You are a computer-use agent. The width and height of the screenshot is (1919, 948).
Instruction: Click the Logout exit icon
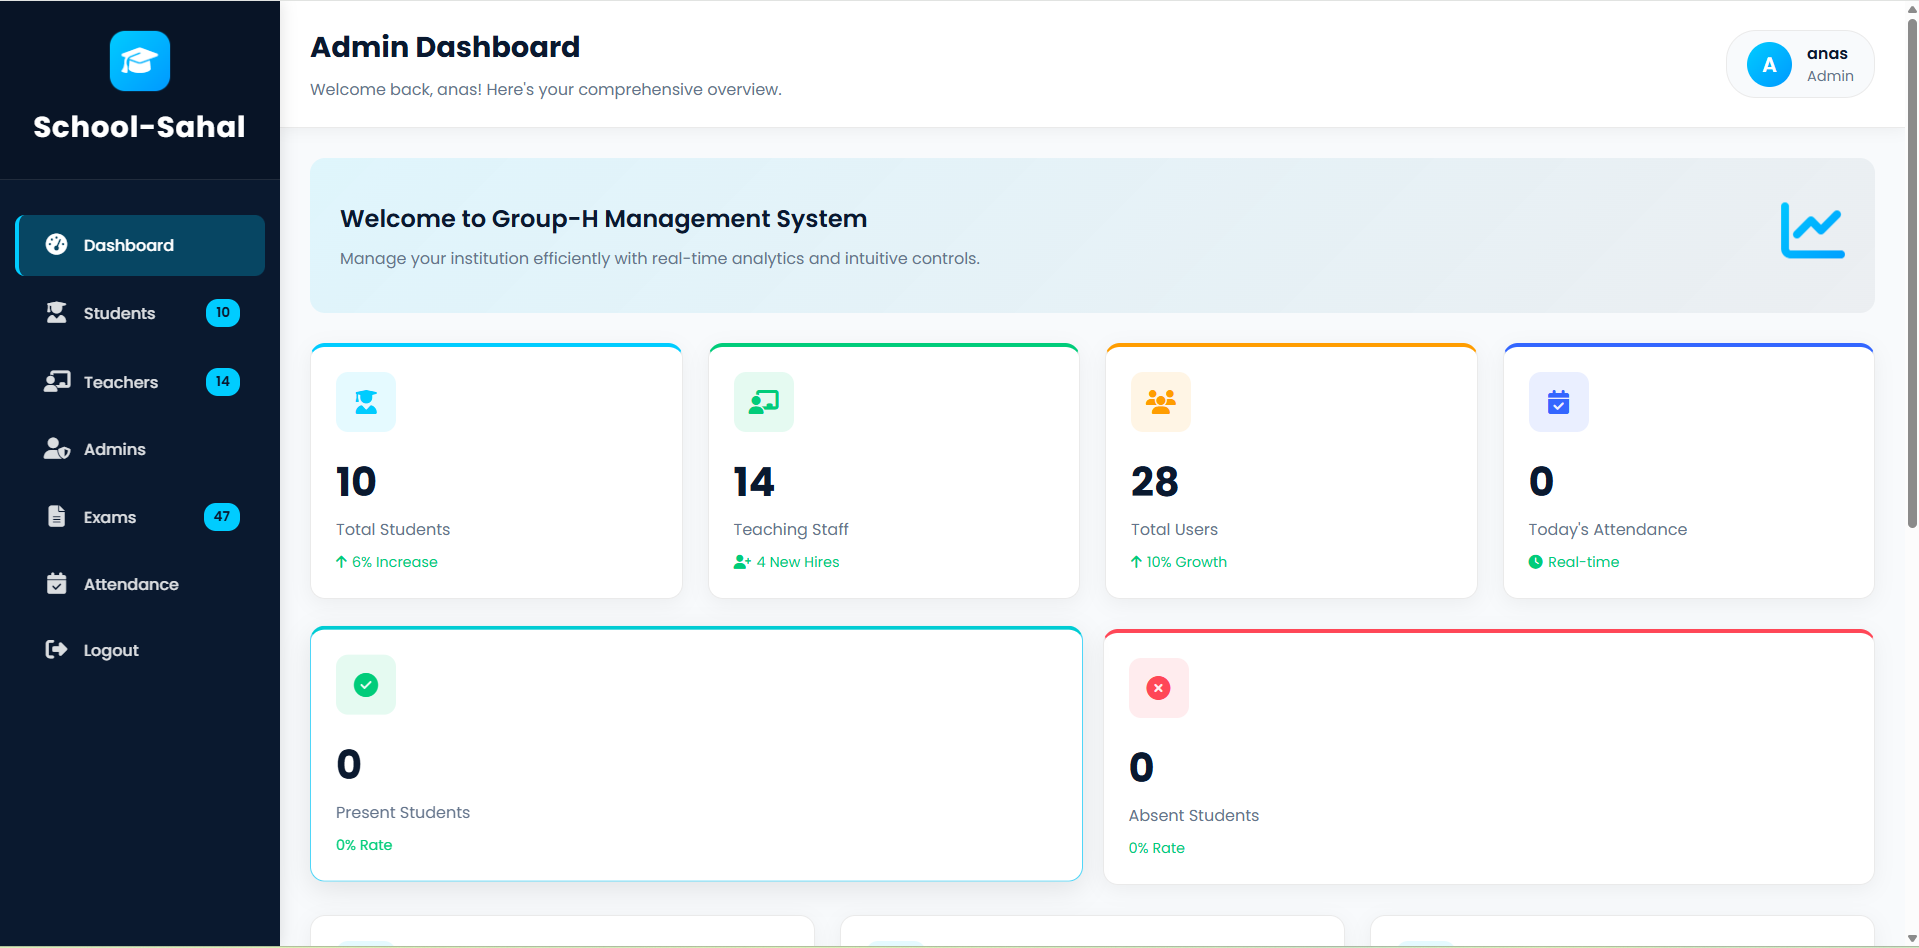click(x=56, y=649)
